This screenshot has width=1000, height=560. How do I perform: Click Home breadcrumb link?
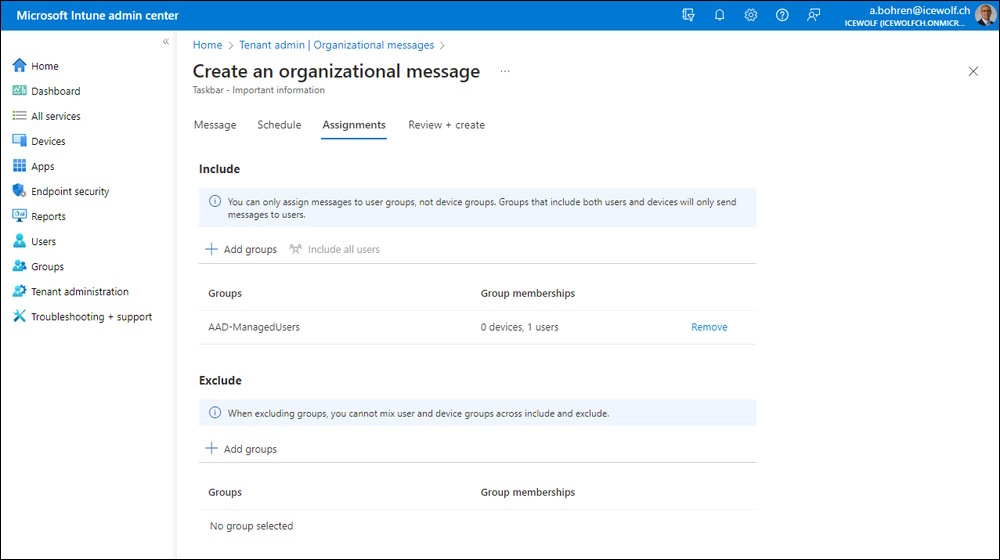(x=207, y=45)
